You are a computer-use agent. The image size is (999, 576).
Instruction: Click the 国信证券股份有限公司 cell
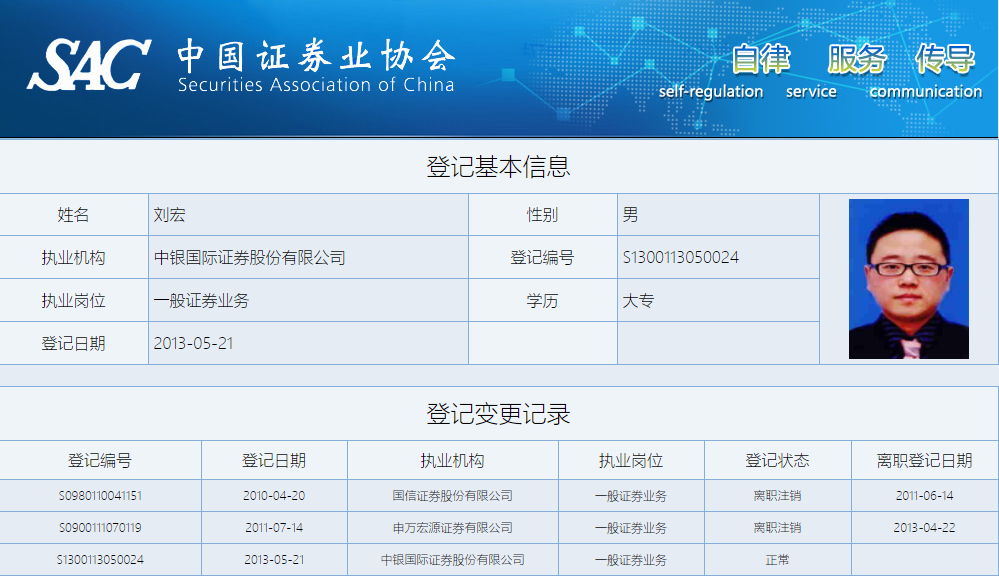(452, 496)
